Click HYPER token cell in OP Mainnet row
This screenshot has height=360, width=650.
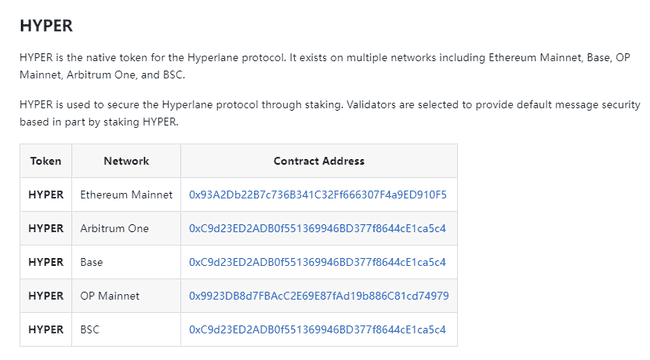coord(46,296)
